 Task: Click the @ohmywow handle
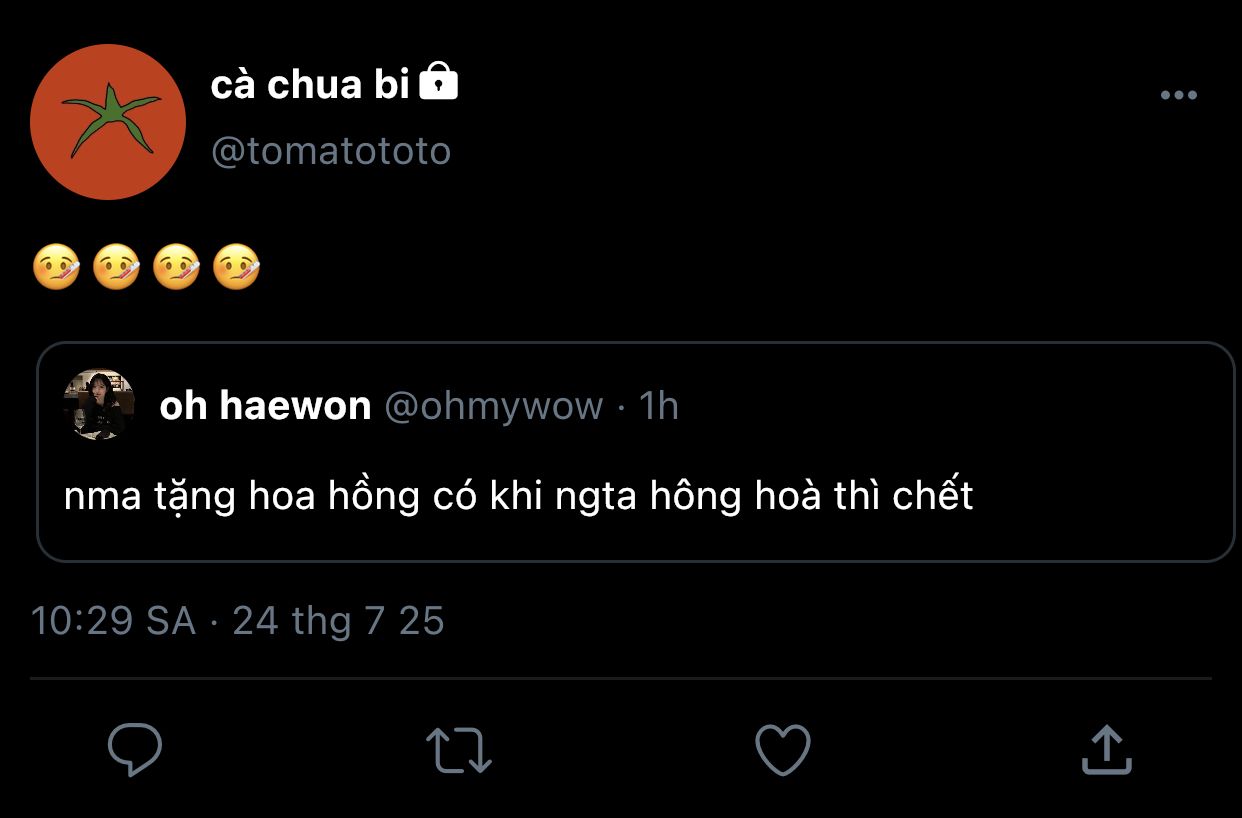tap(494, 406)
